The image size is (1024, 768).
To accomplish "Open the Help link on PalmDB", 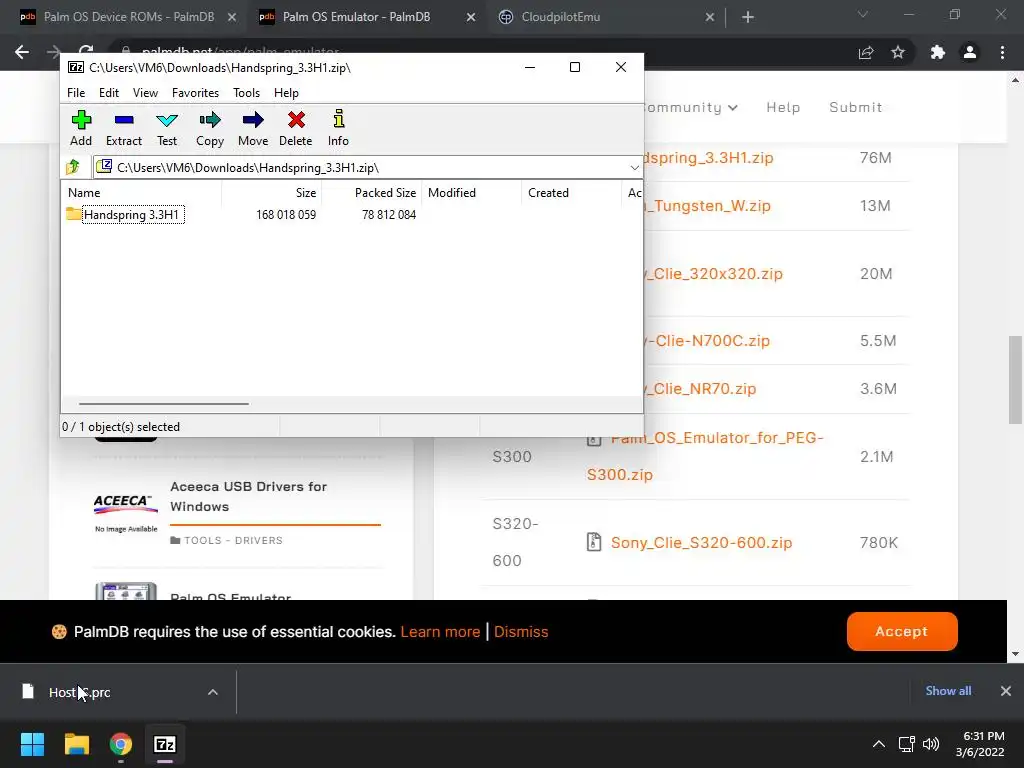I will point(783,107).
